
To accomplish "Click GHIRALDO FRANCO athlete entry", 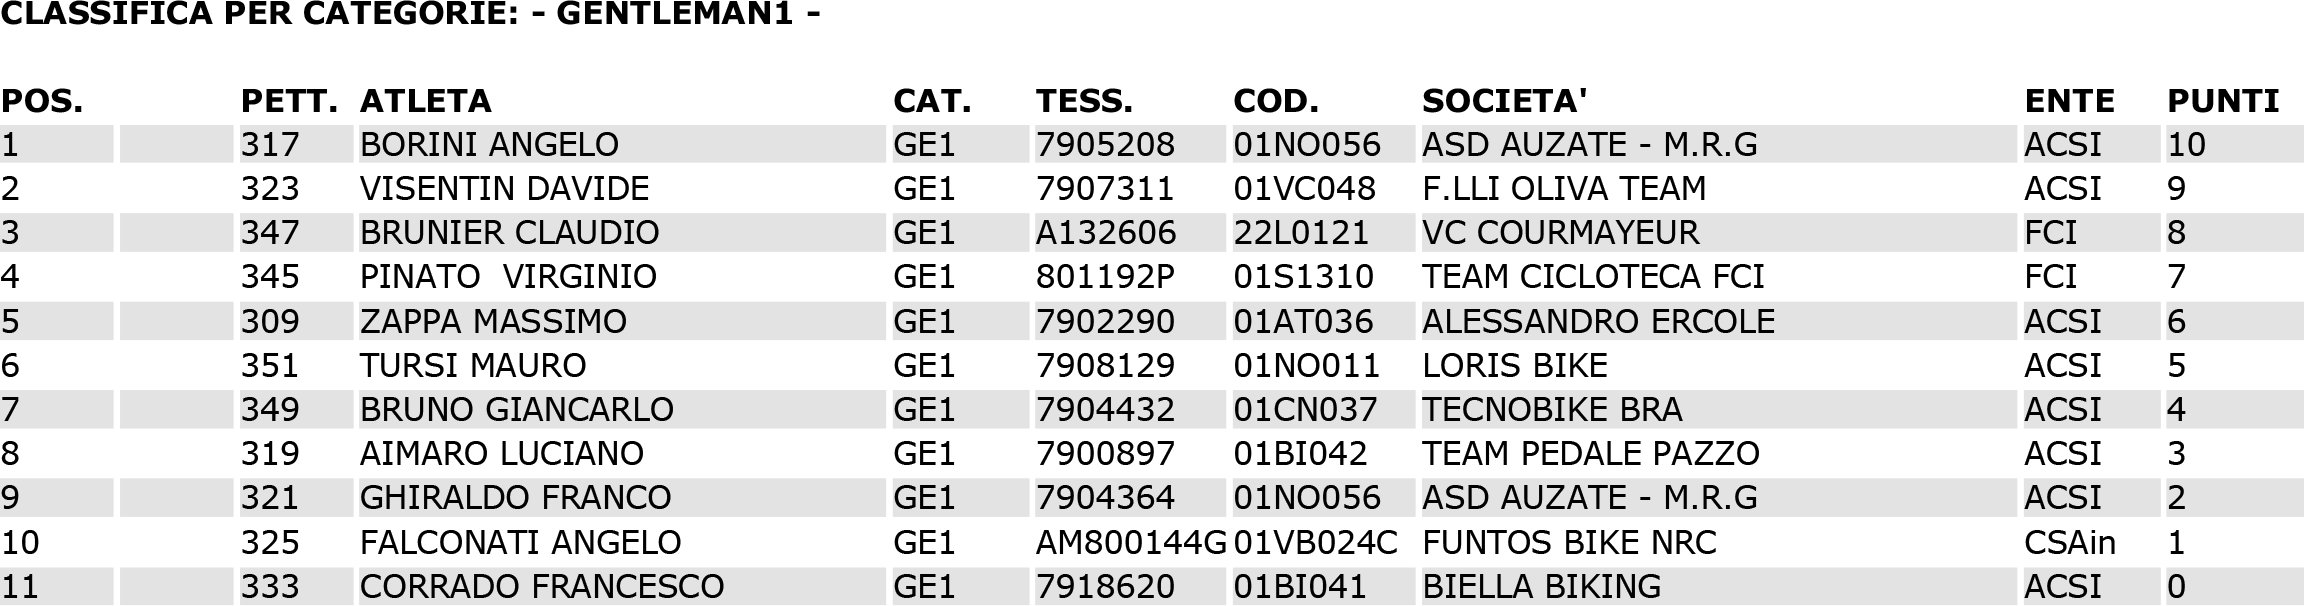I will (516, 498).
